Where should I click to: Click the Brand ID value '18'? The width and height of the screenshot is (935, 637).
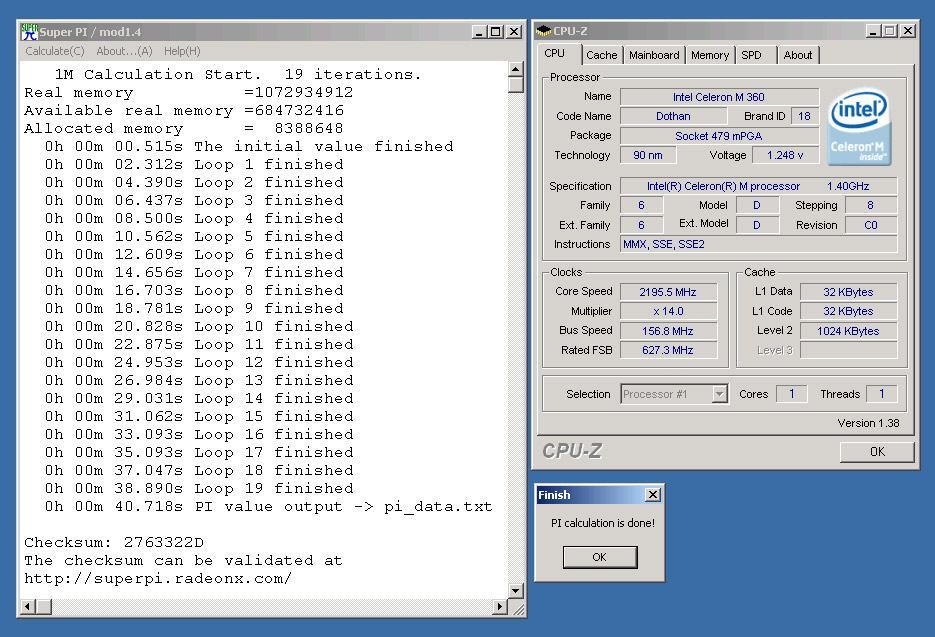(804, 116)
